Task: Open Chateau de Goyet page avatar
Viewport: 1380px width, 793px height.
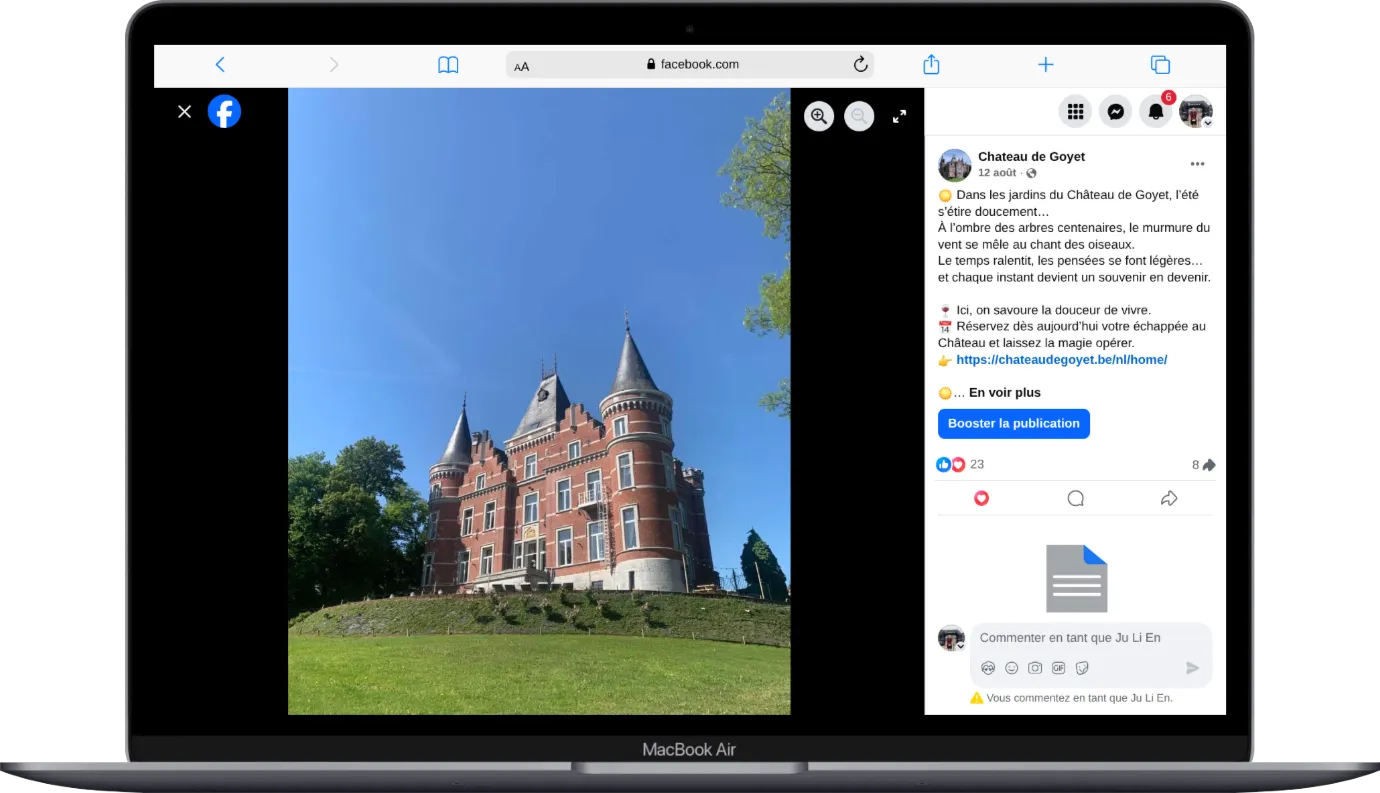Action: point(954,164)
